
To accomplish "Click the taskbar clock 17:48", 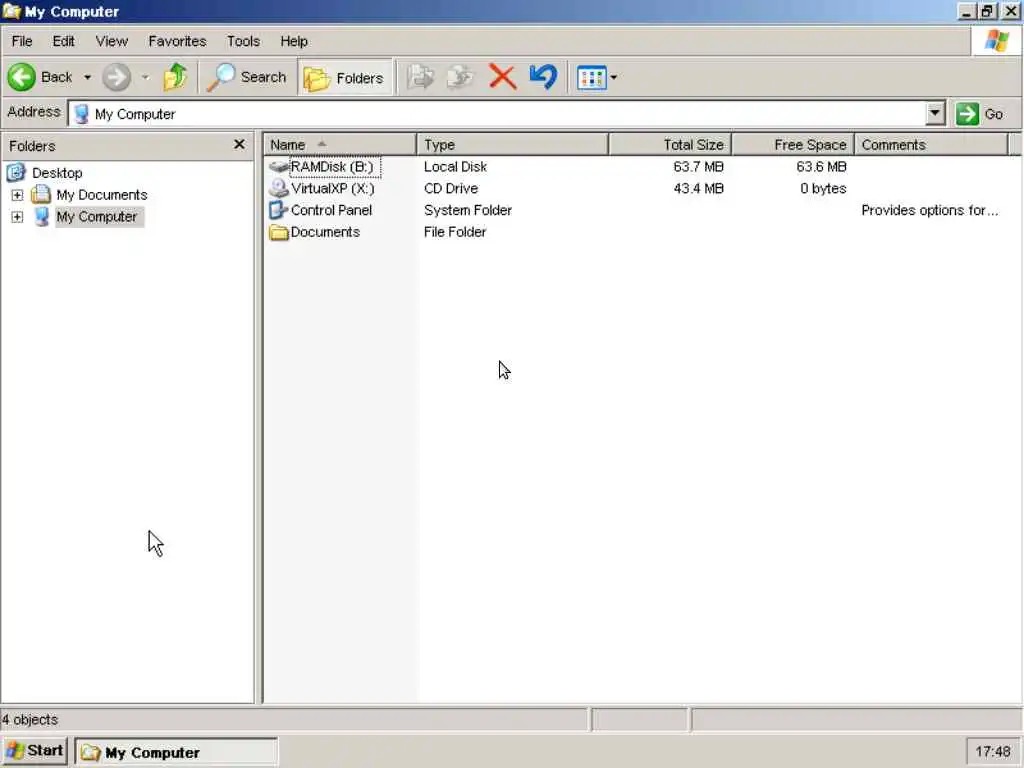I will click(993, 752).
